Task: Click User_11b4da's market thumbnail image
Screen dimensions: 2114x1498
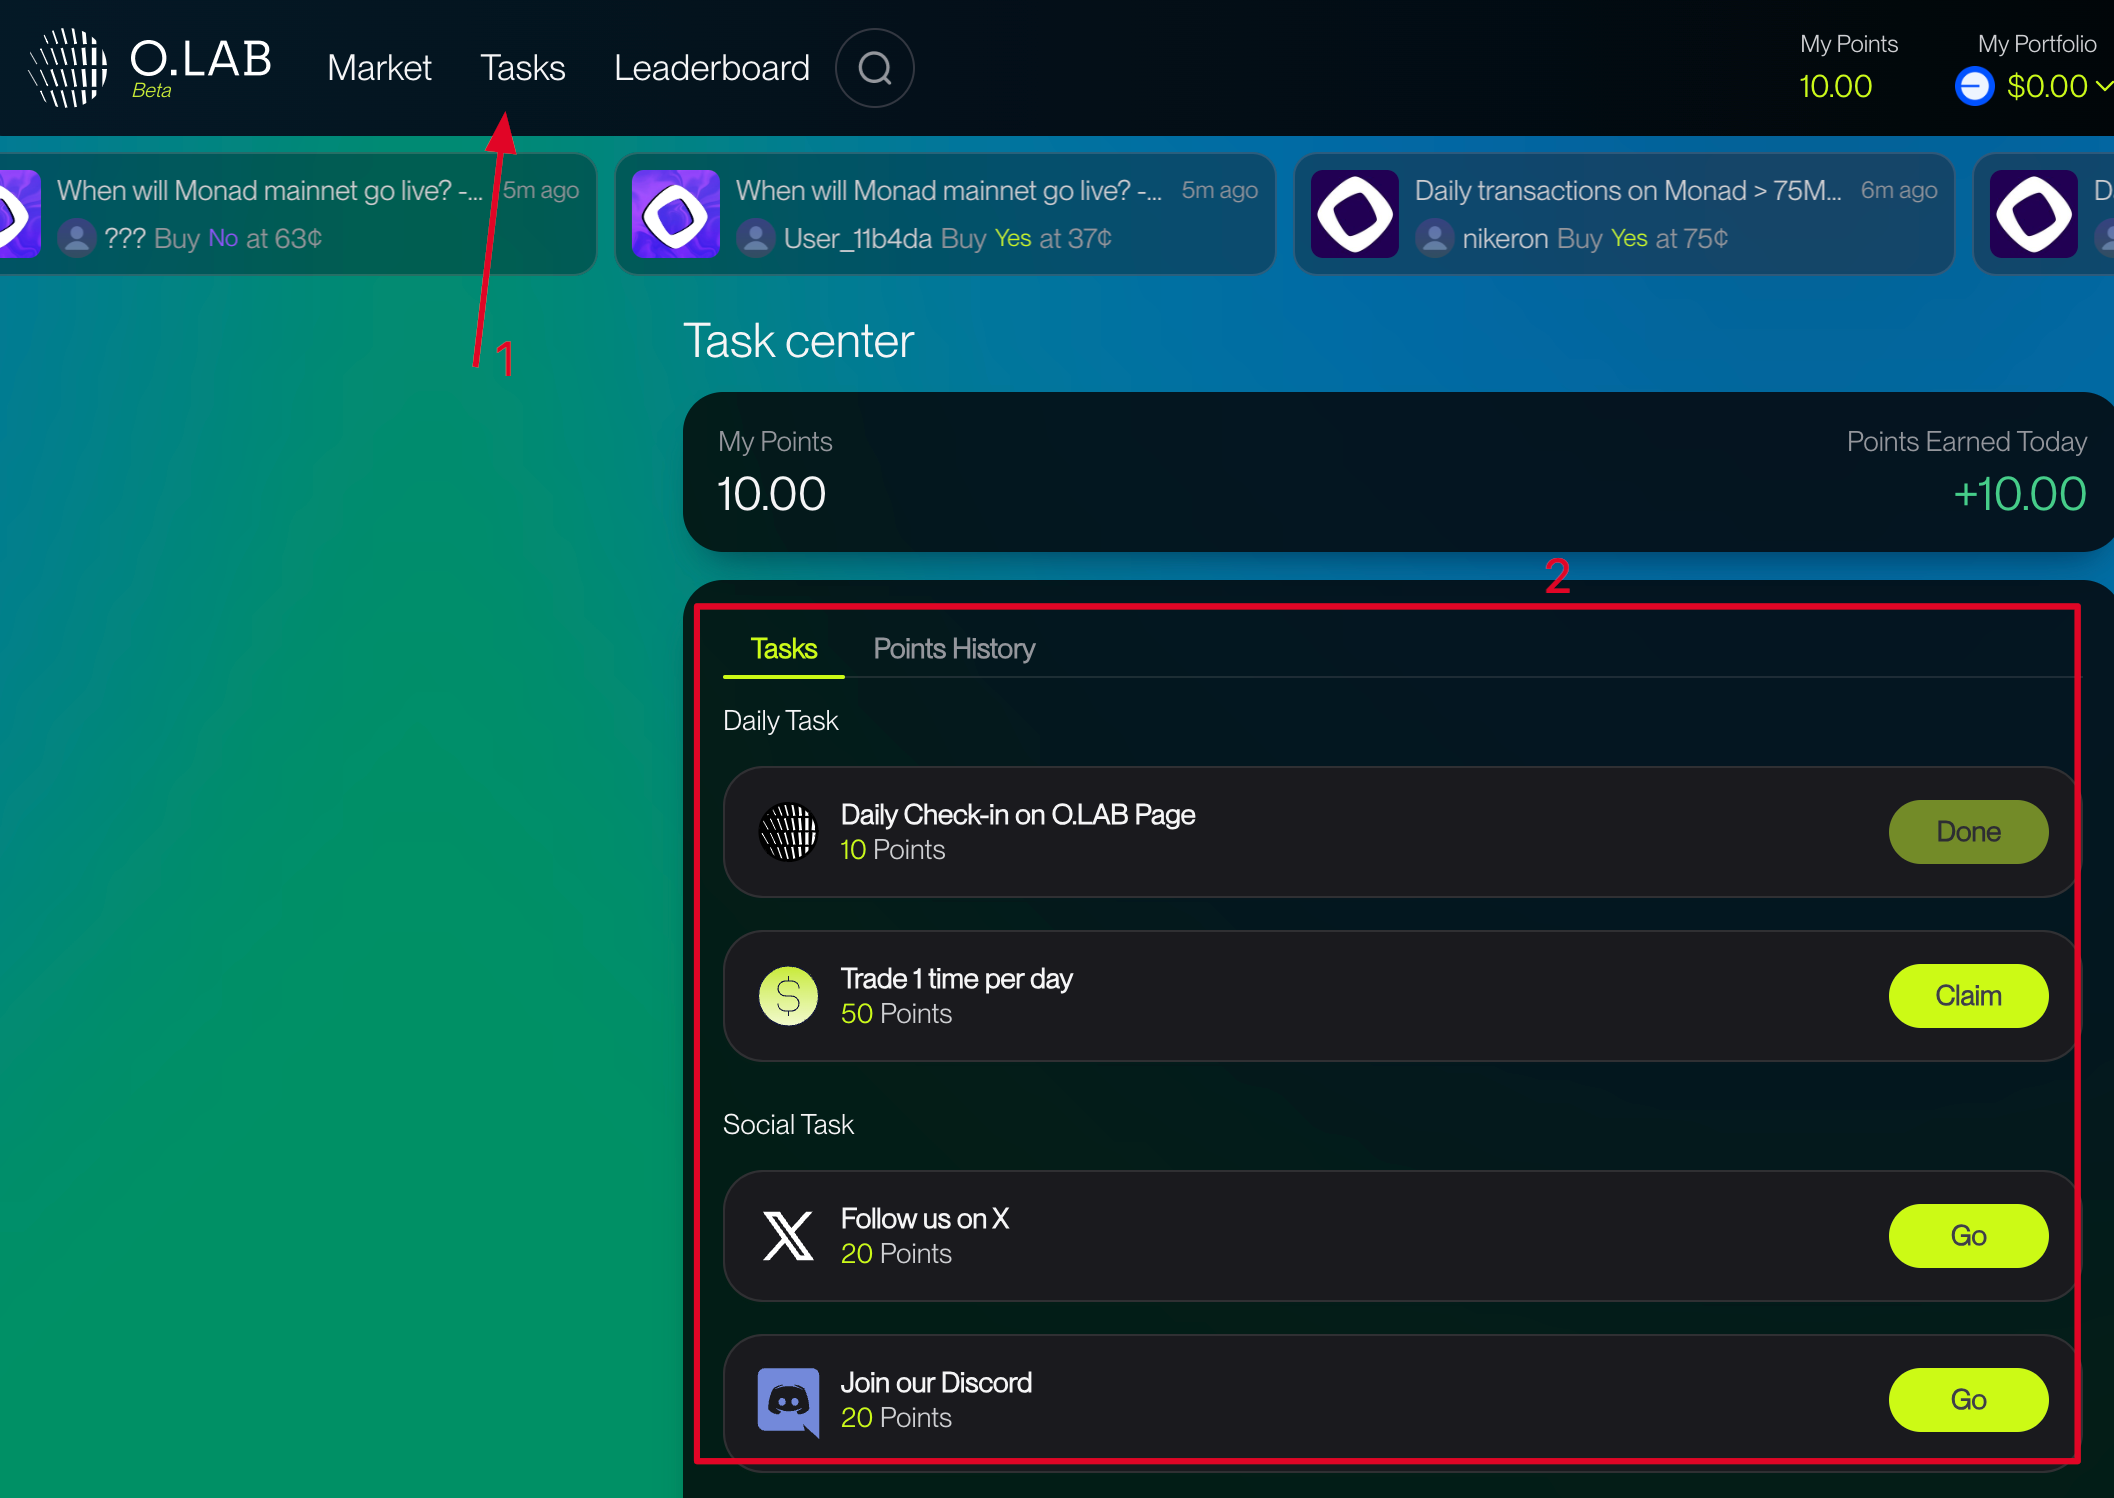Action: 676,214
